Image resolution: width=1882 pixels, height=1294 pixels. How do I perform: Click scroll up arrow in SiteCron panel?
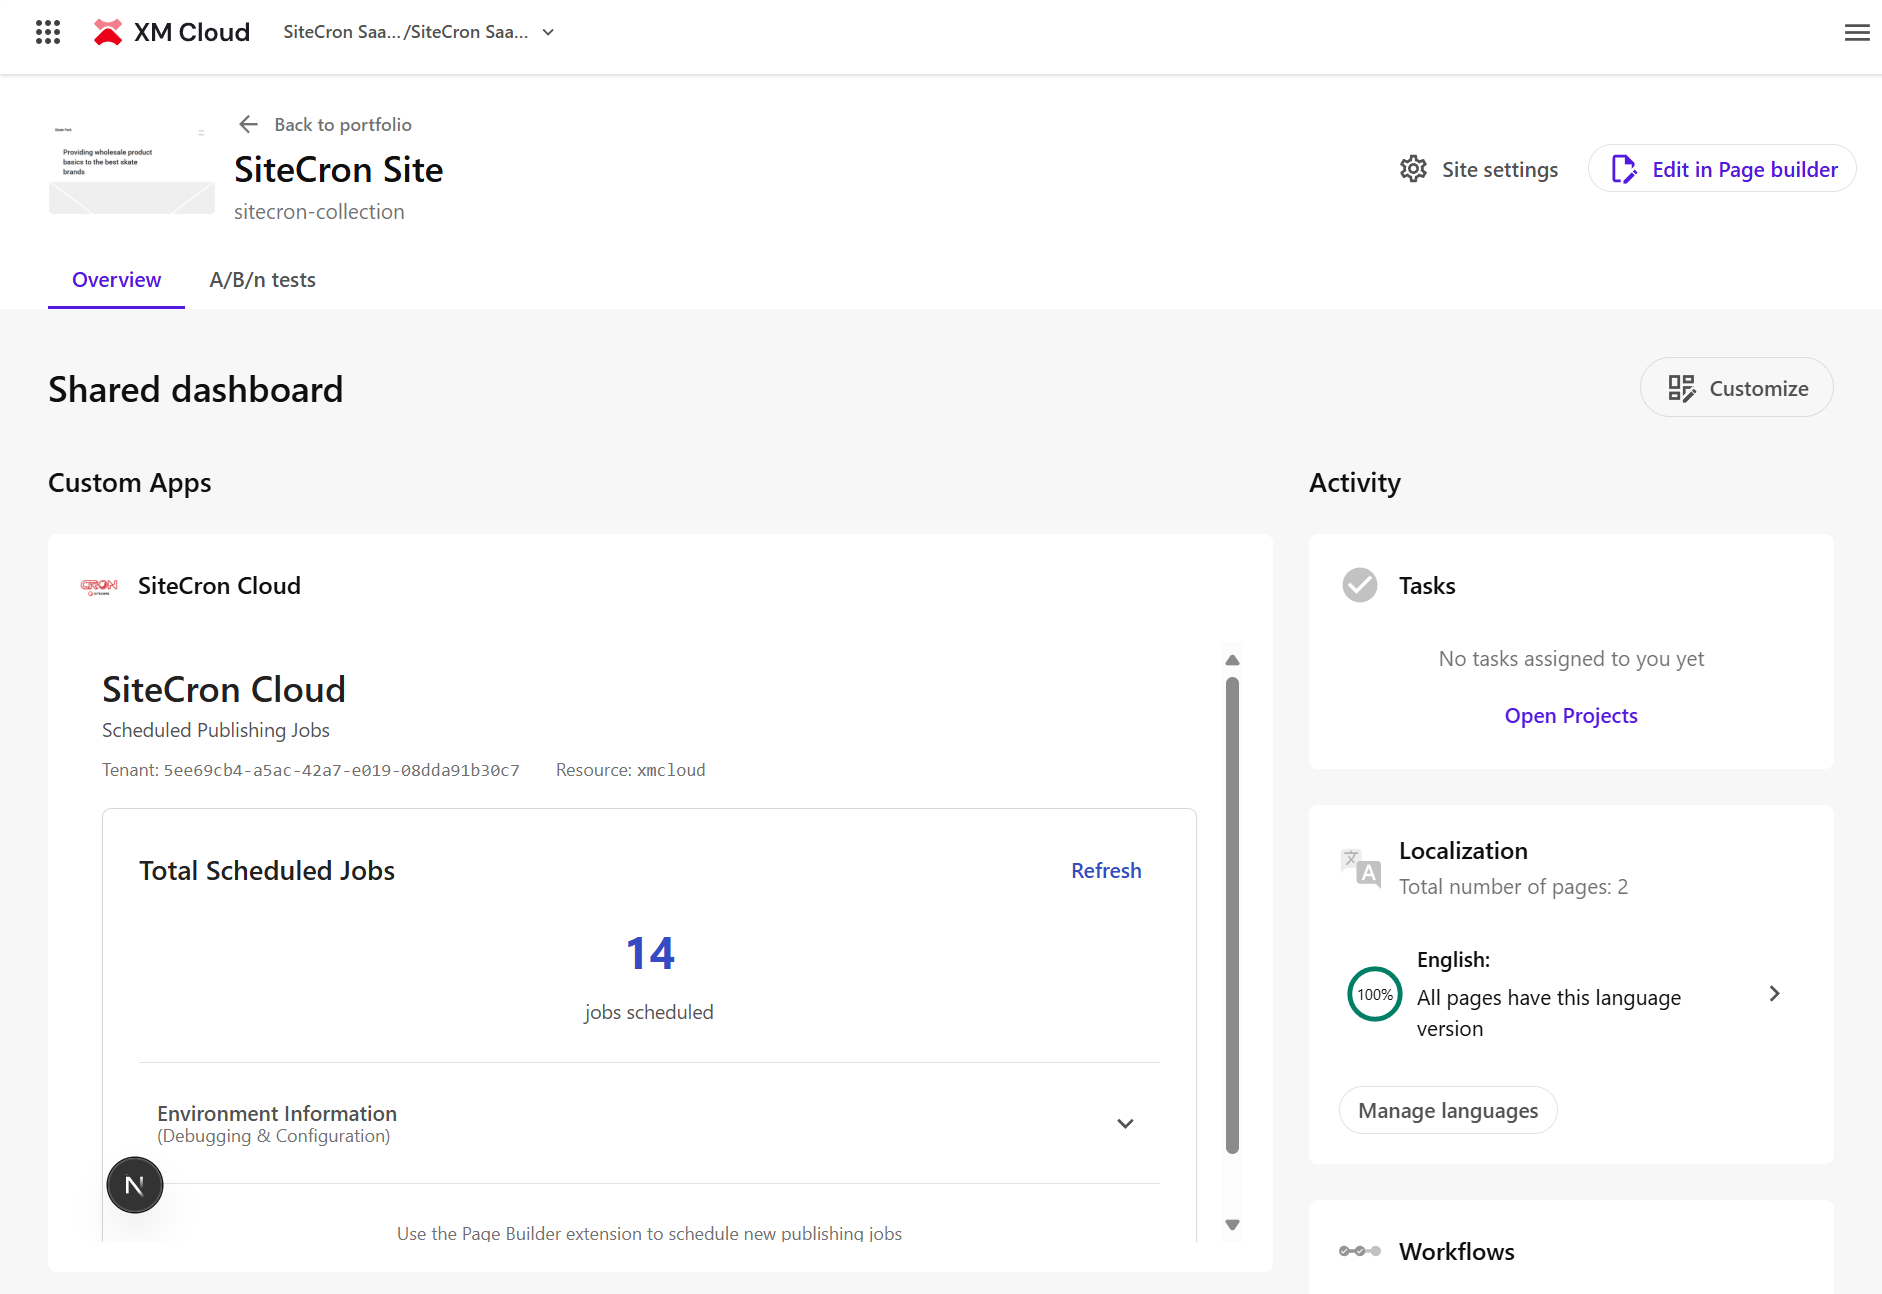[1232, 659]
